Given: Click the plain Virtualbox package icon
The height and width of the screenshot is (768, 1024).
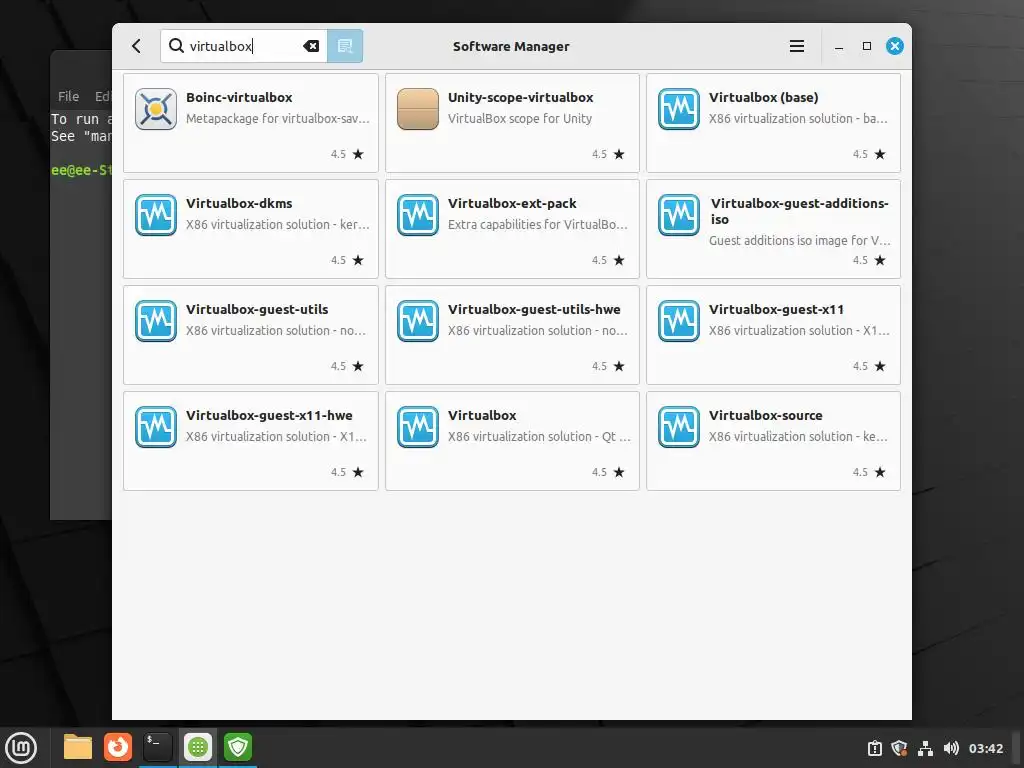Looking at the screenshot, I should 418,427.
